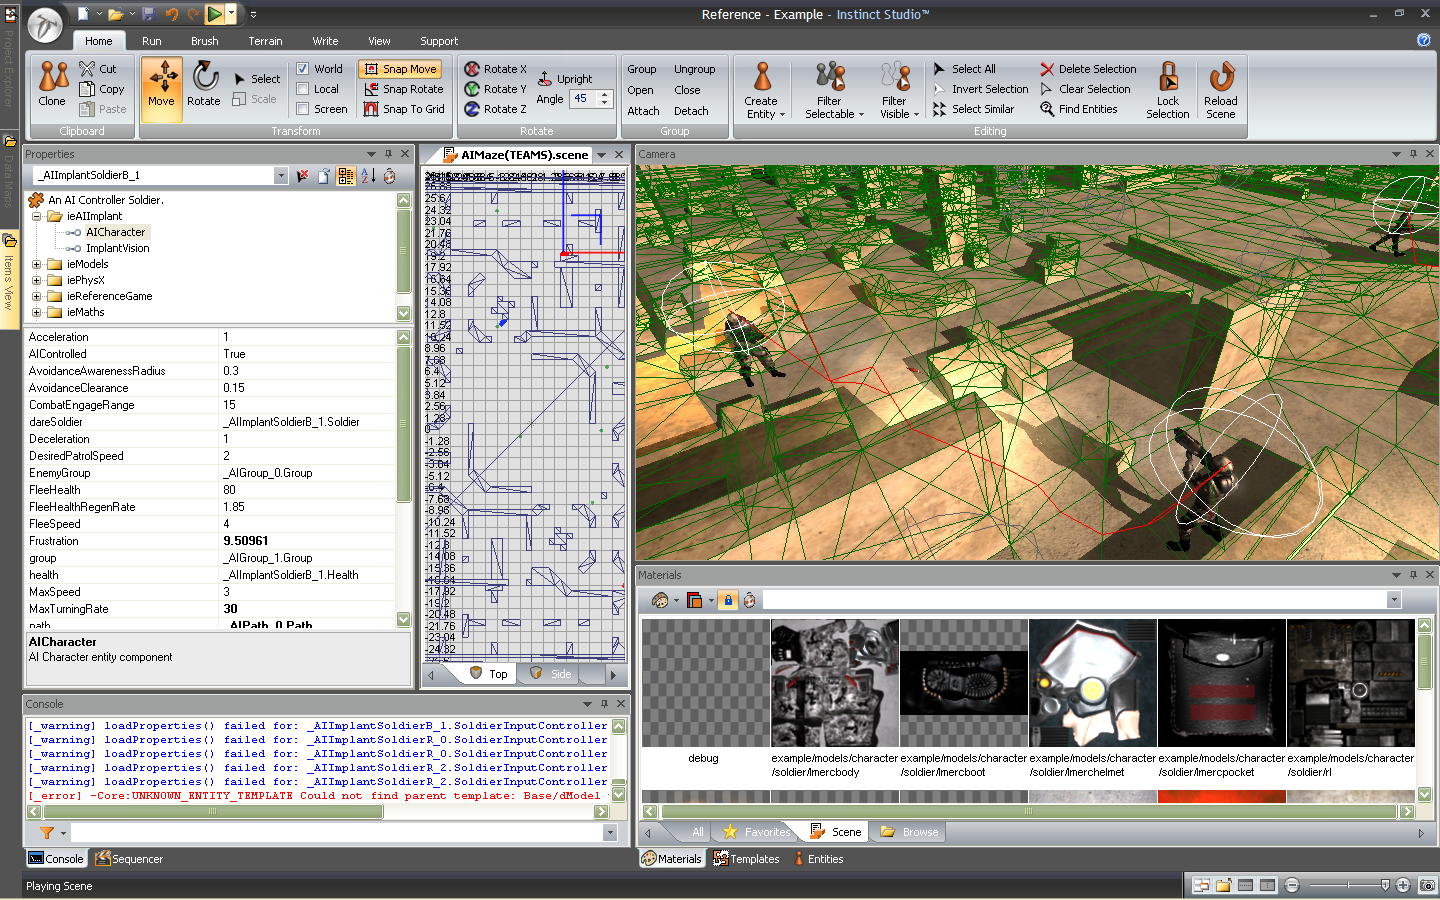Open the _AIImplantSoldierB_1 entity dropdown
This screenshot has height=900, width=1440.
pyautogui.click(x=280, y=176)
